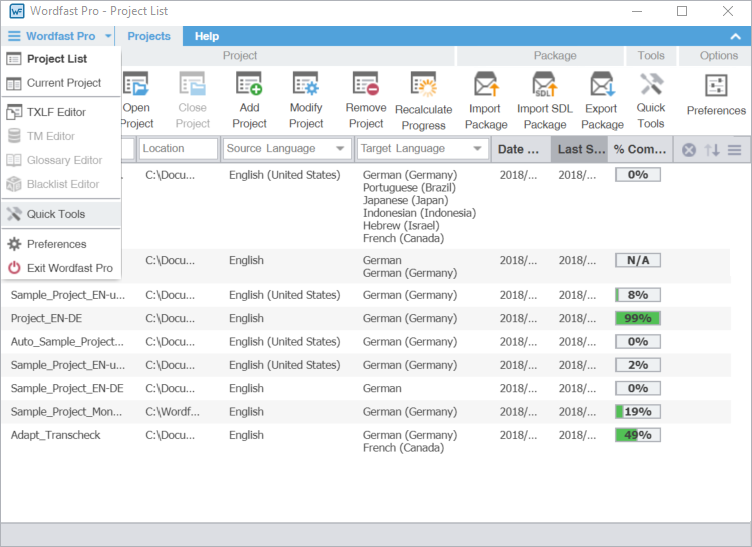Click the Current Project icon in the menu
This screenshot has height=547, width=752.
[x=14, y=83]
